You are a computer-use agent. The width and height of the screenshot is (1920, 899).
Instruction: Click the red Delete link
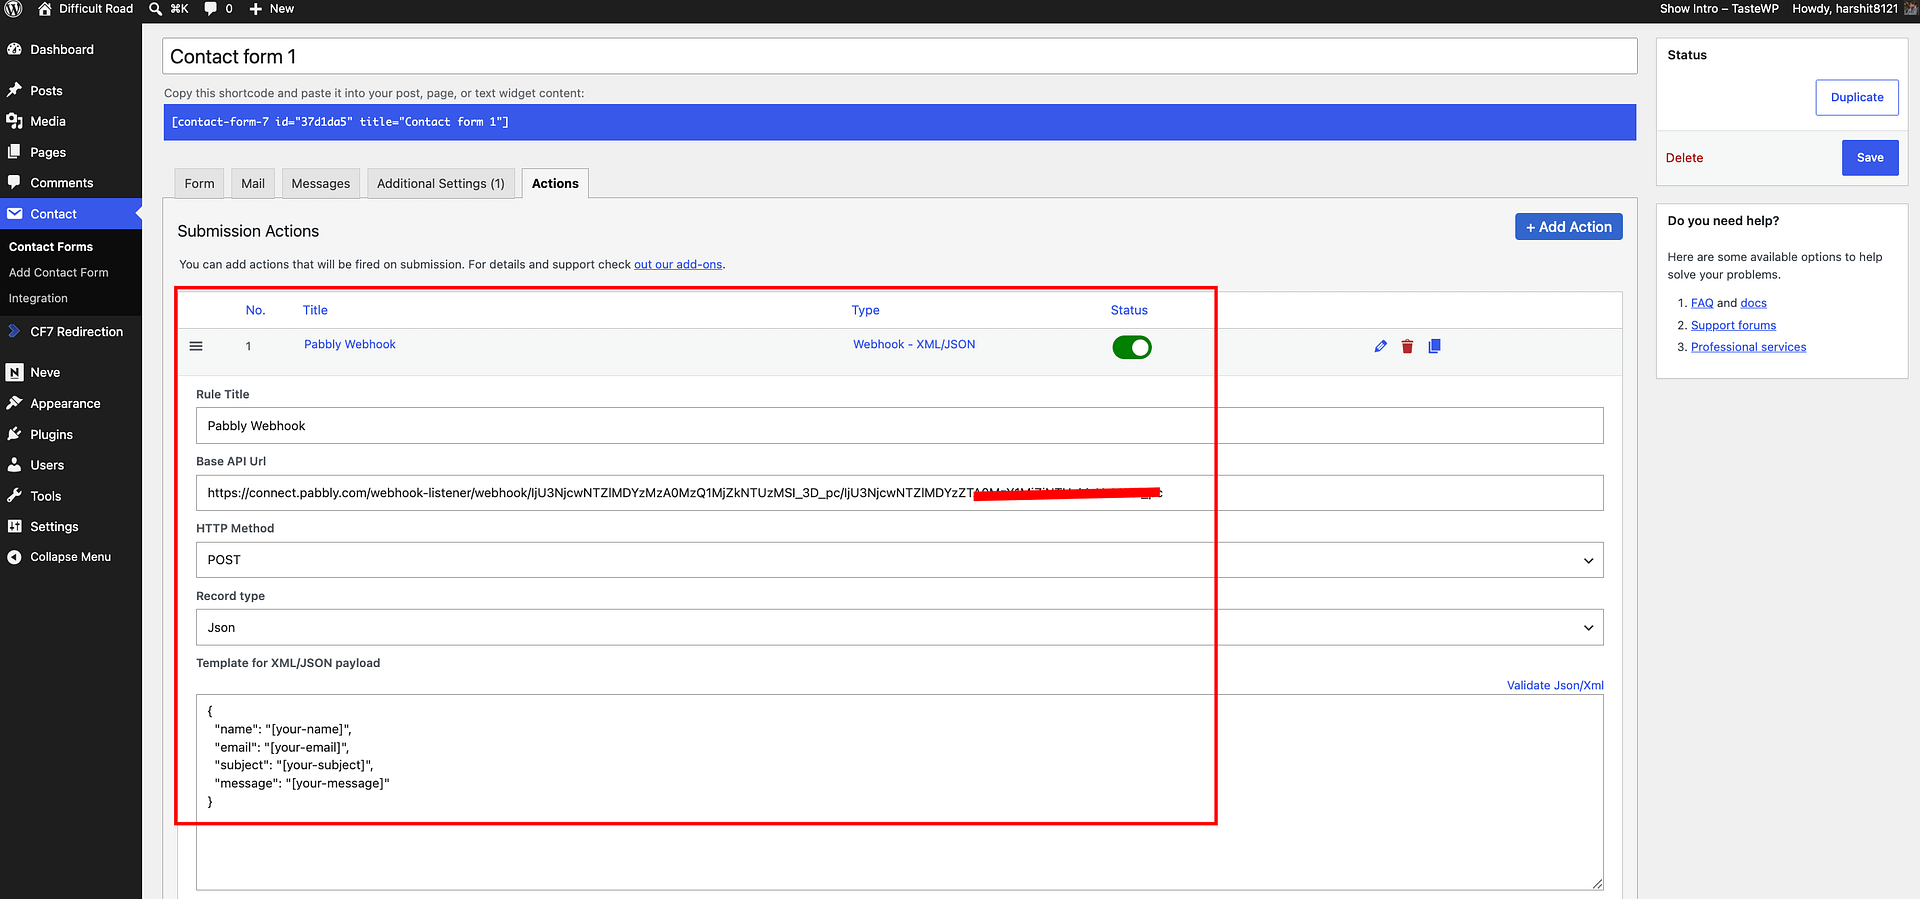pos(1684,158)
